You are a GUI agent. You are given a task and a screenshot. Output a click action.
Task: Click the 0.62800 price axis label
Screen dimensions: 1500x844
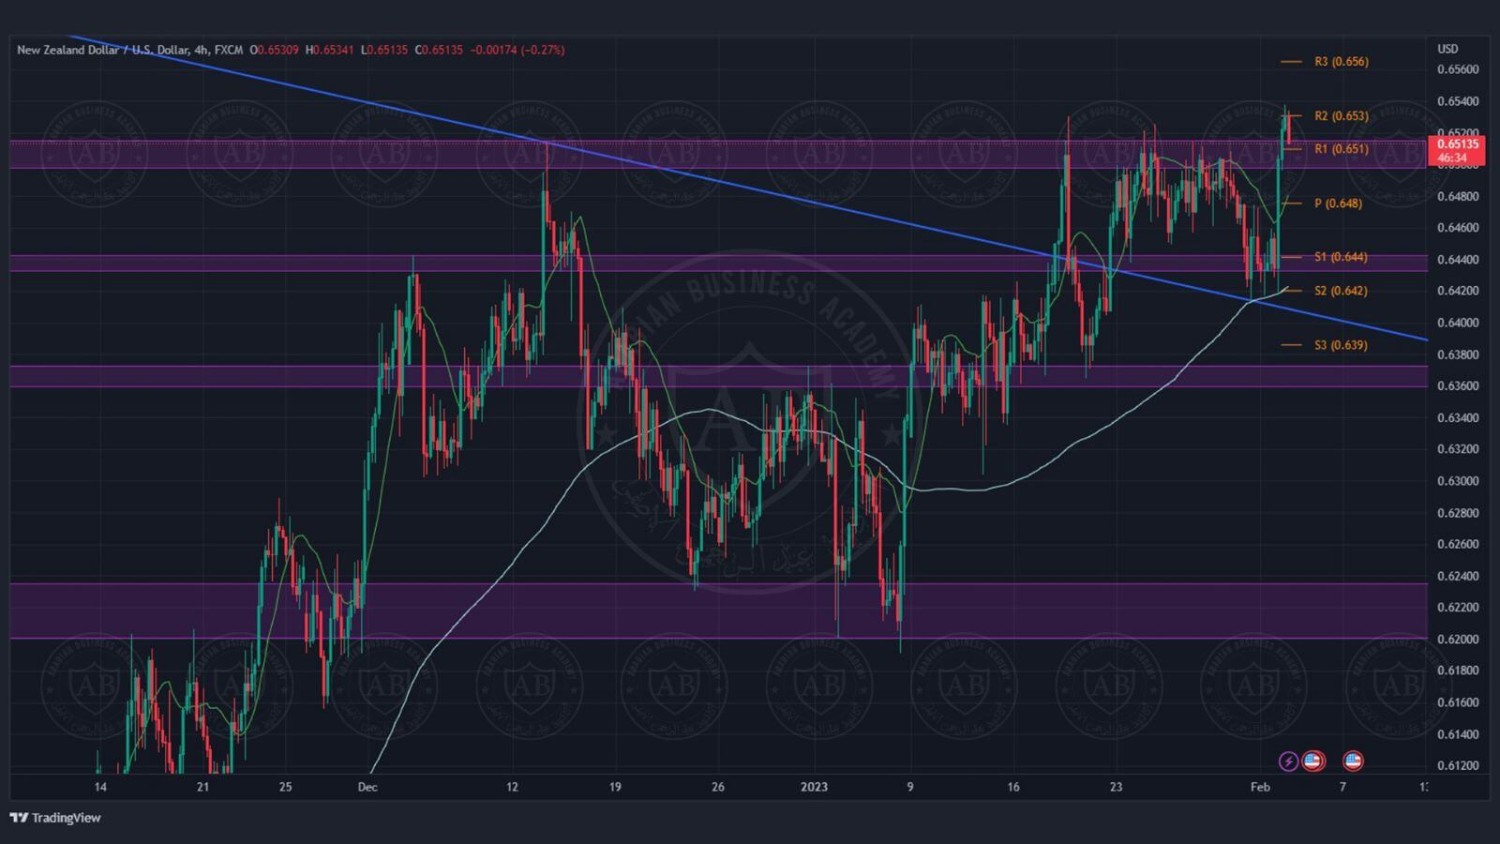click(1457, 513)
